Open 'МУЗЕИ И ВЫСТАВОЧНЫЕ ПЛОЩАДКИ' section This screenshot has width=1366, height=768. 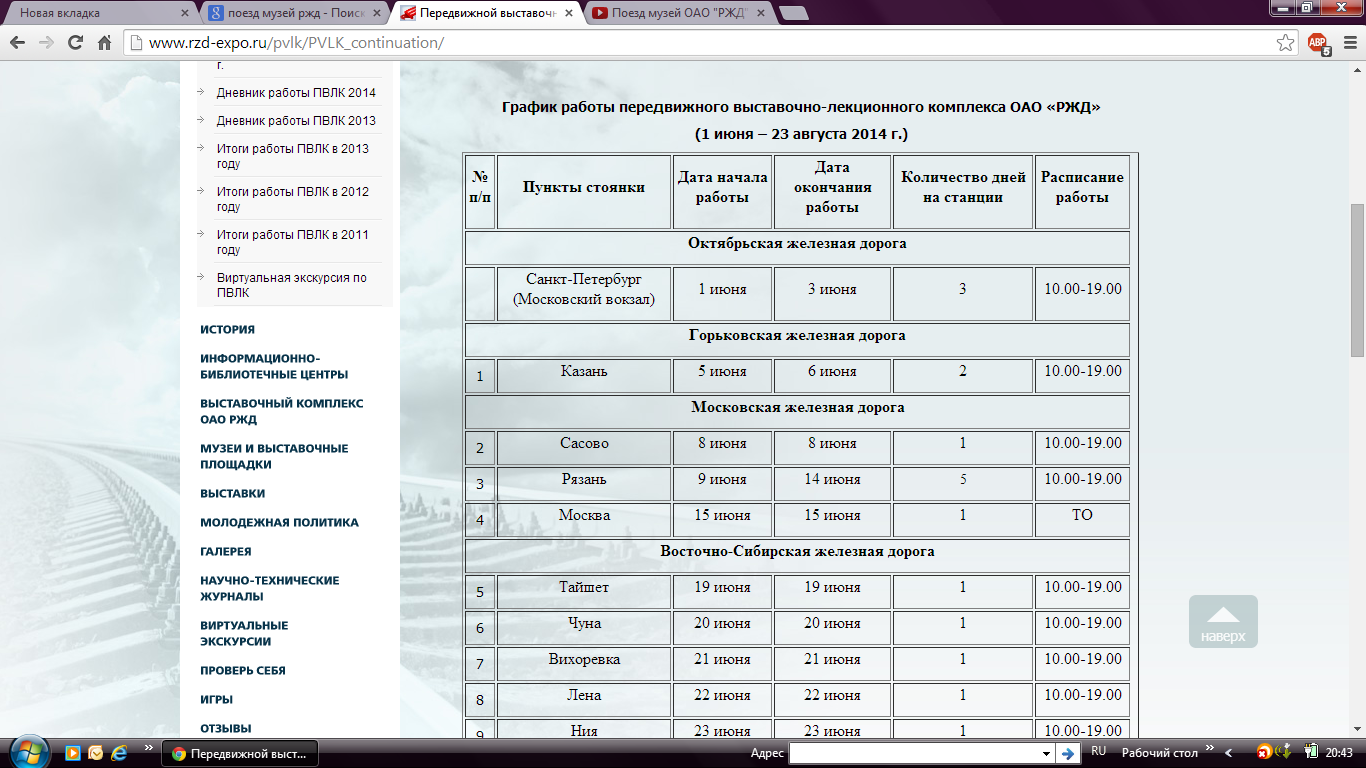pyautogui.click(x=274, y=456)
